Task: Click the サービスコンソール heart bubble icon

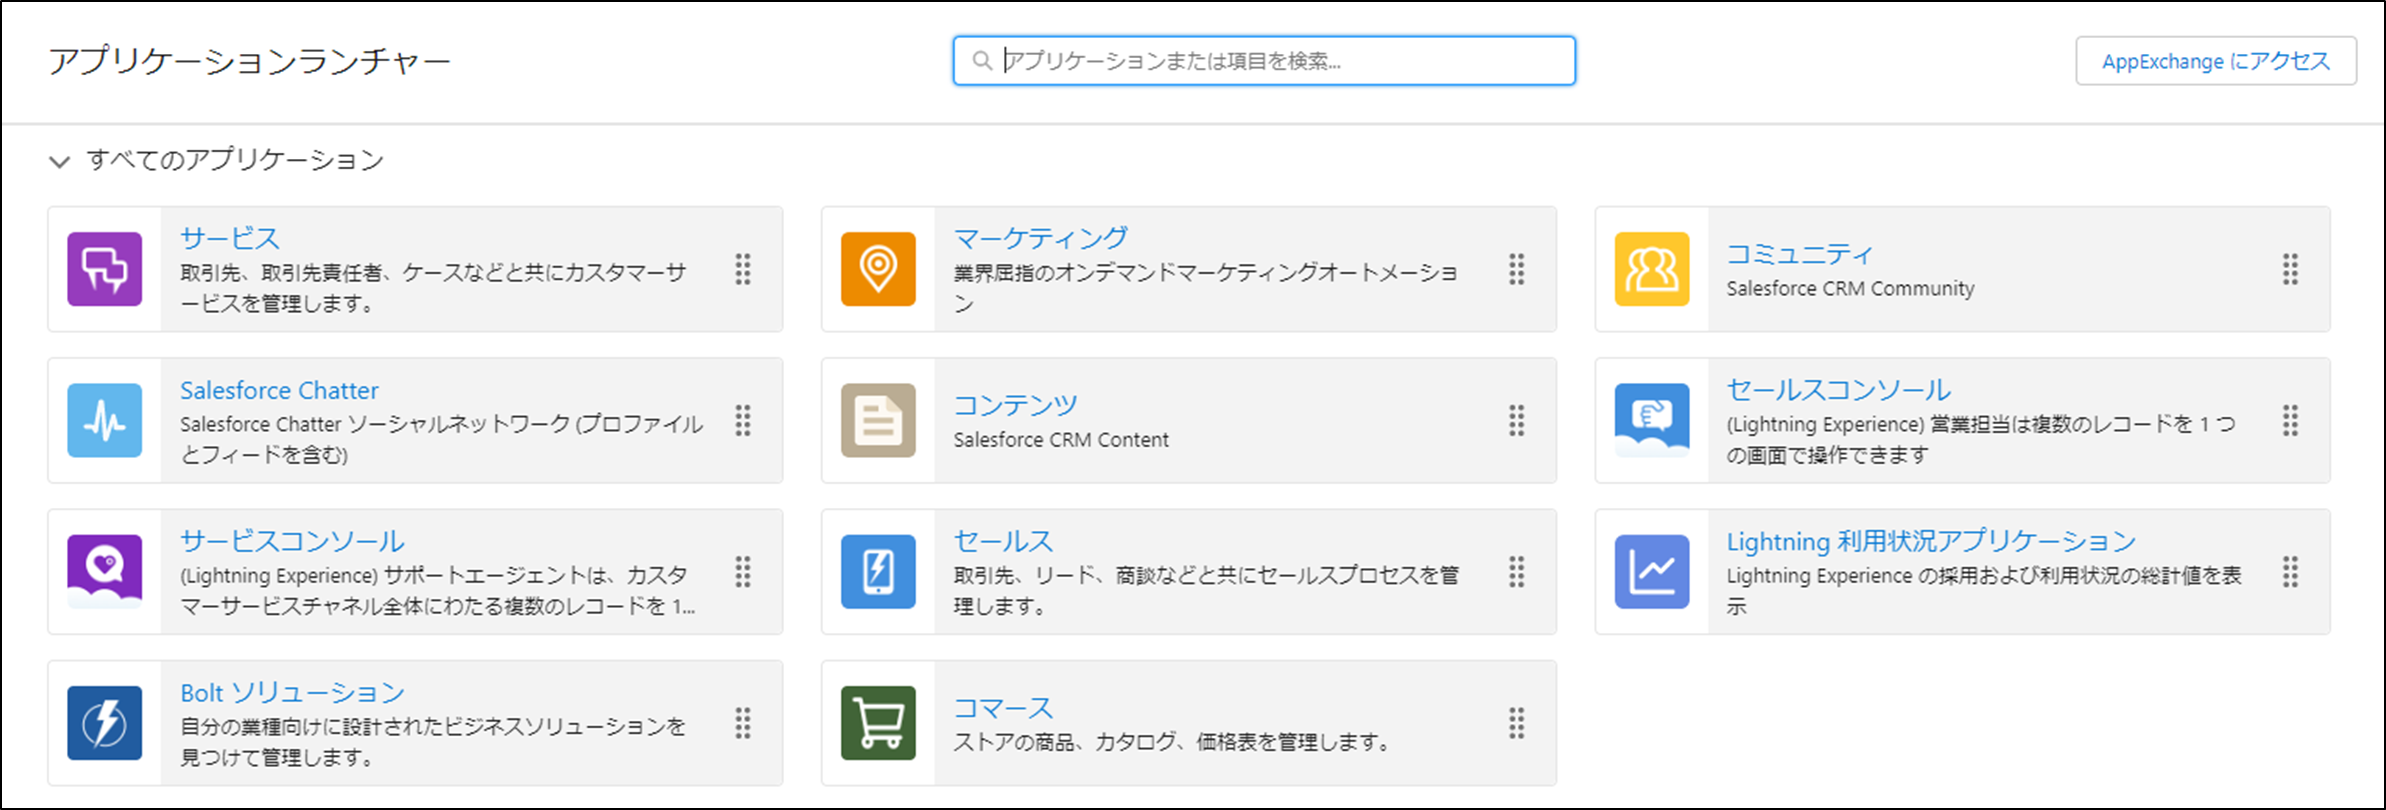Action: coord(104,572)
